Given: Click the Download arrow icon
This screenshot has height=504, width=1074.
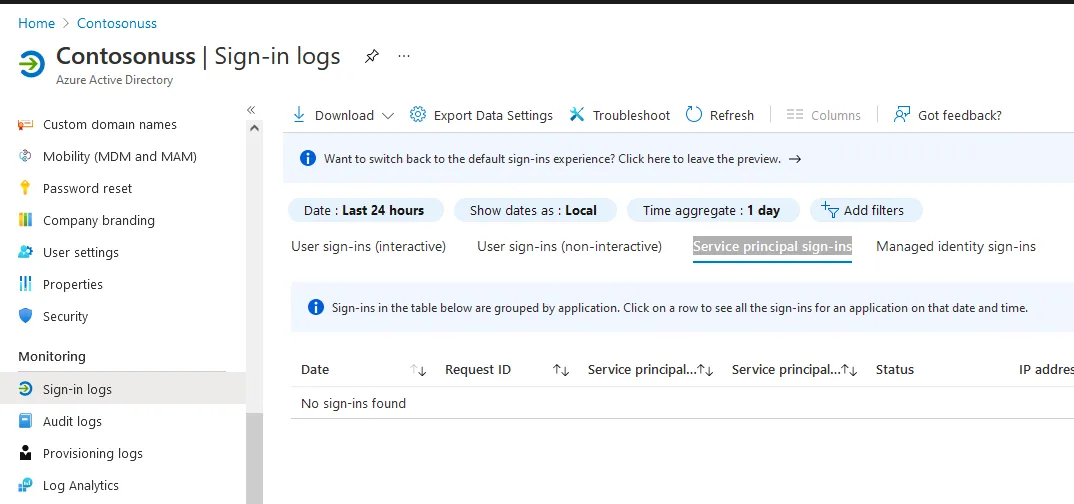Looking at the screenshot, I should coord(299,115).
